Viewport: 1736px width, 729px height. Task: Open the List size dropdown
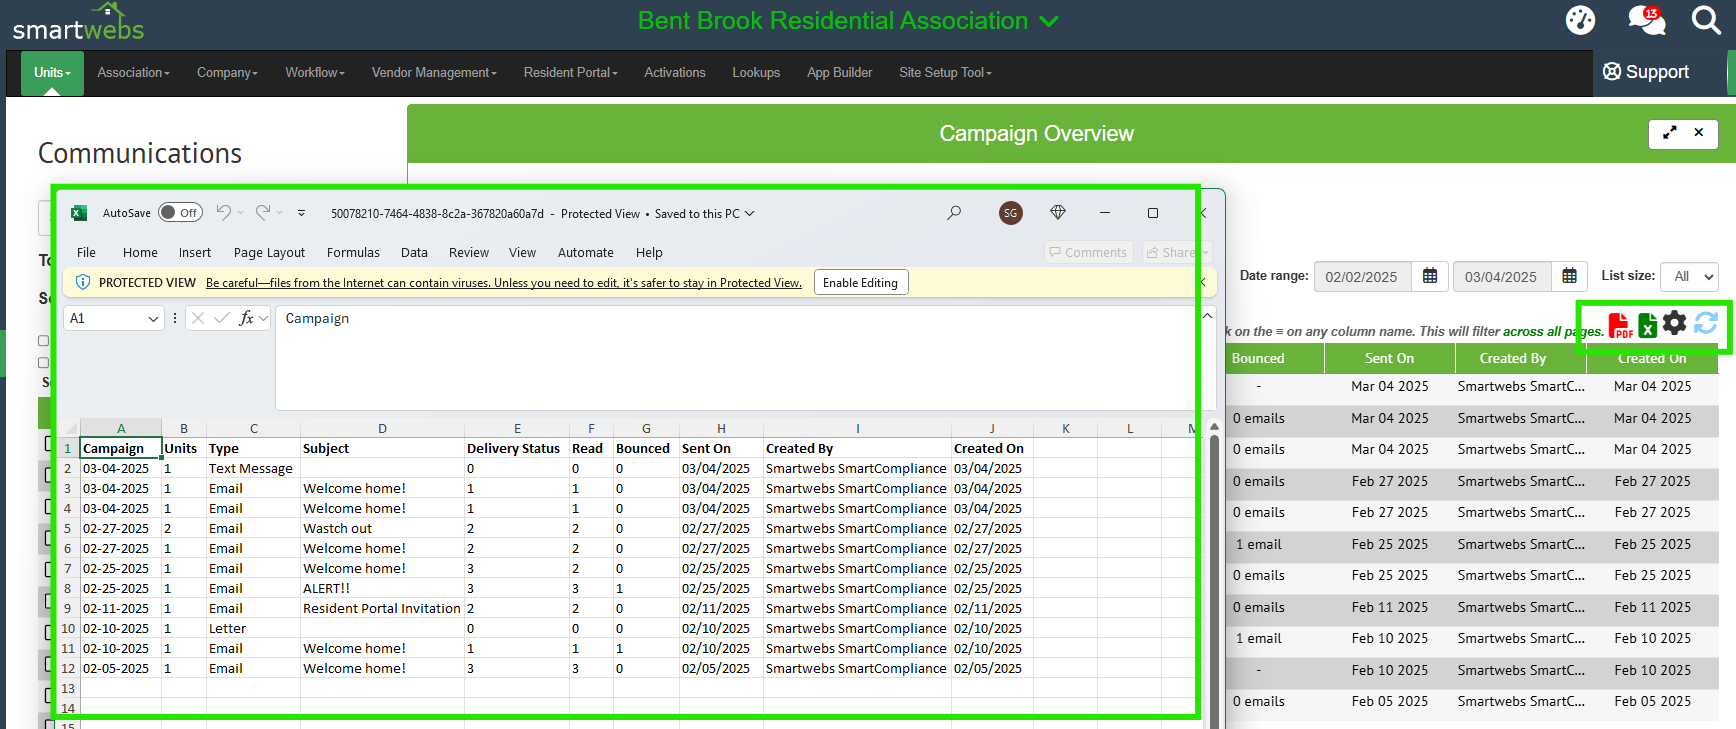(x=1689, y=277)
